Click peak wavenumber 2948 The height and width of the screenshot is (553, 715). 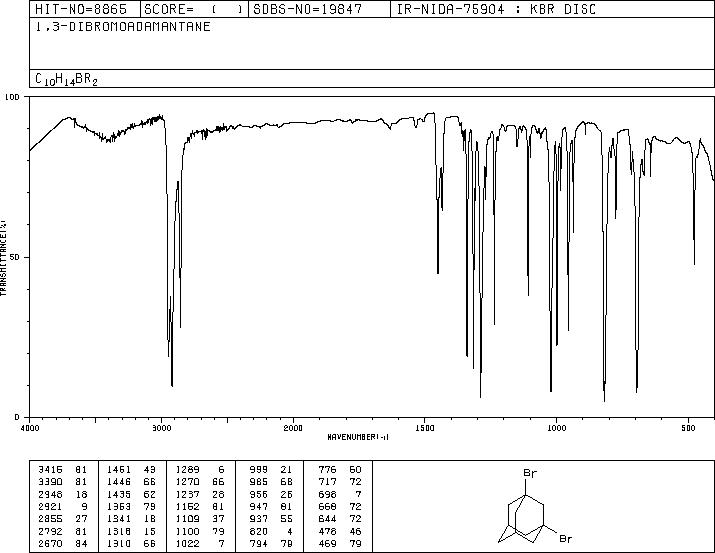(x=51, y=494)
